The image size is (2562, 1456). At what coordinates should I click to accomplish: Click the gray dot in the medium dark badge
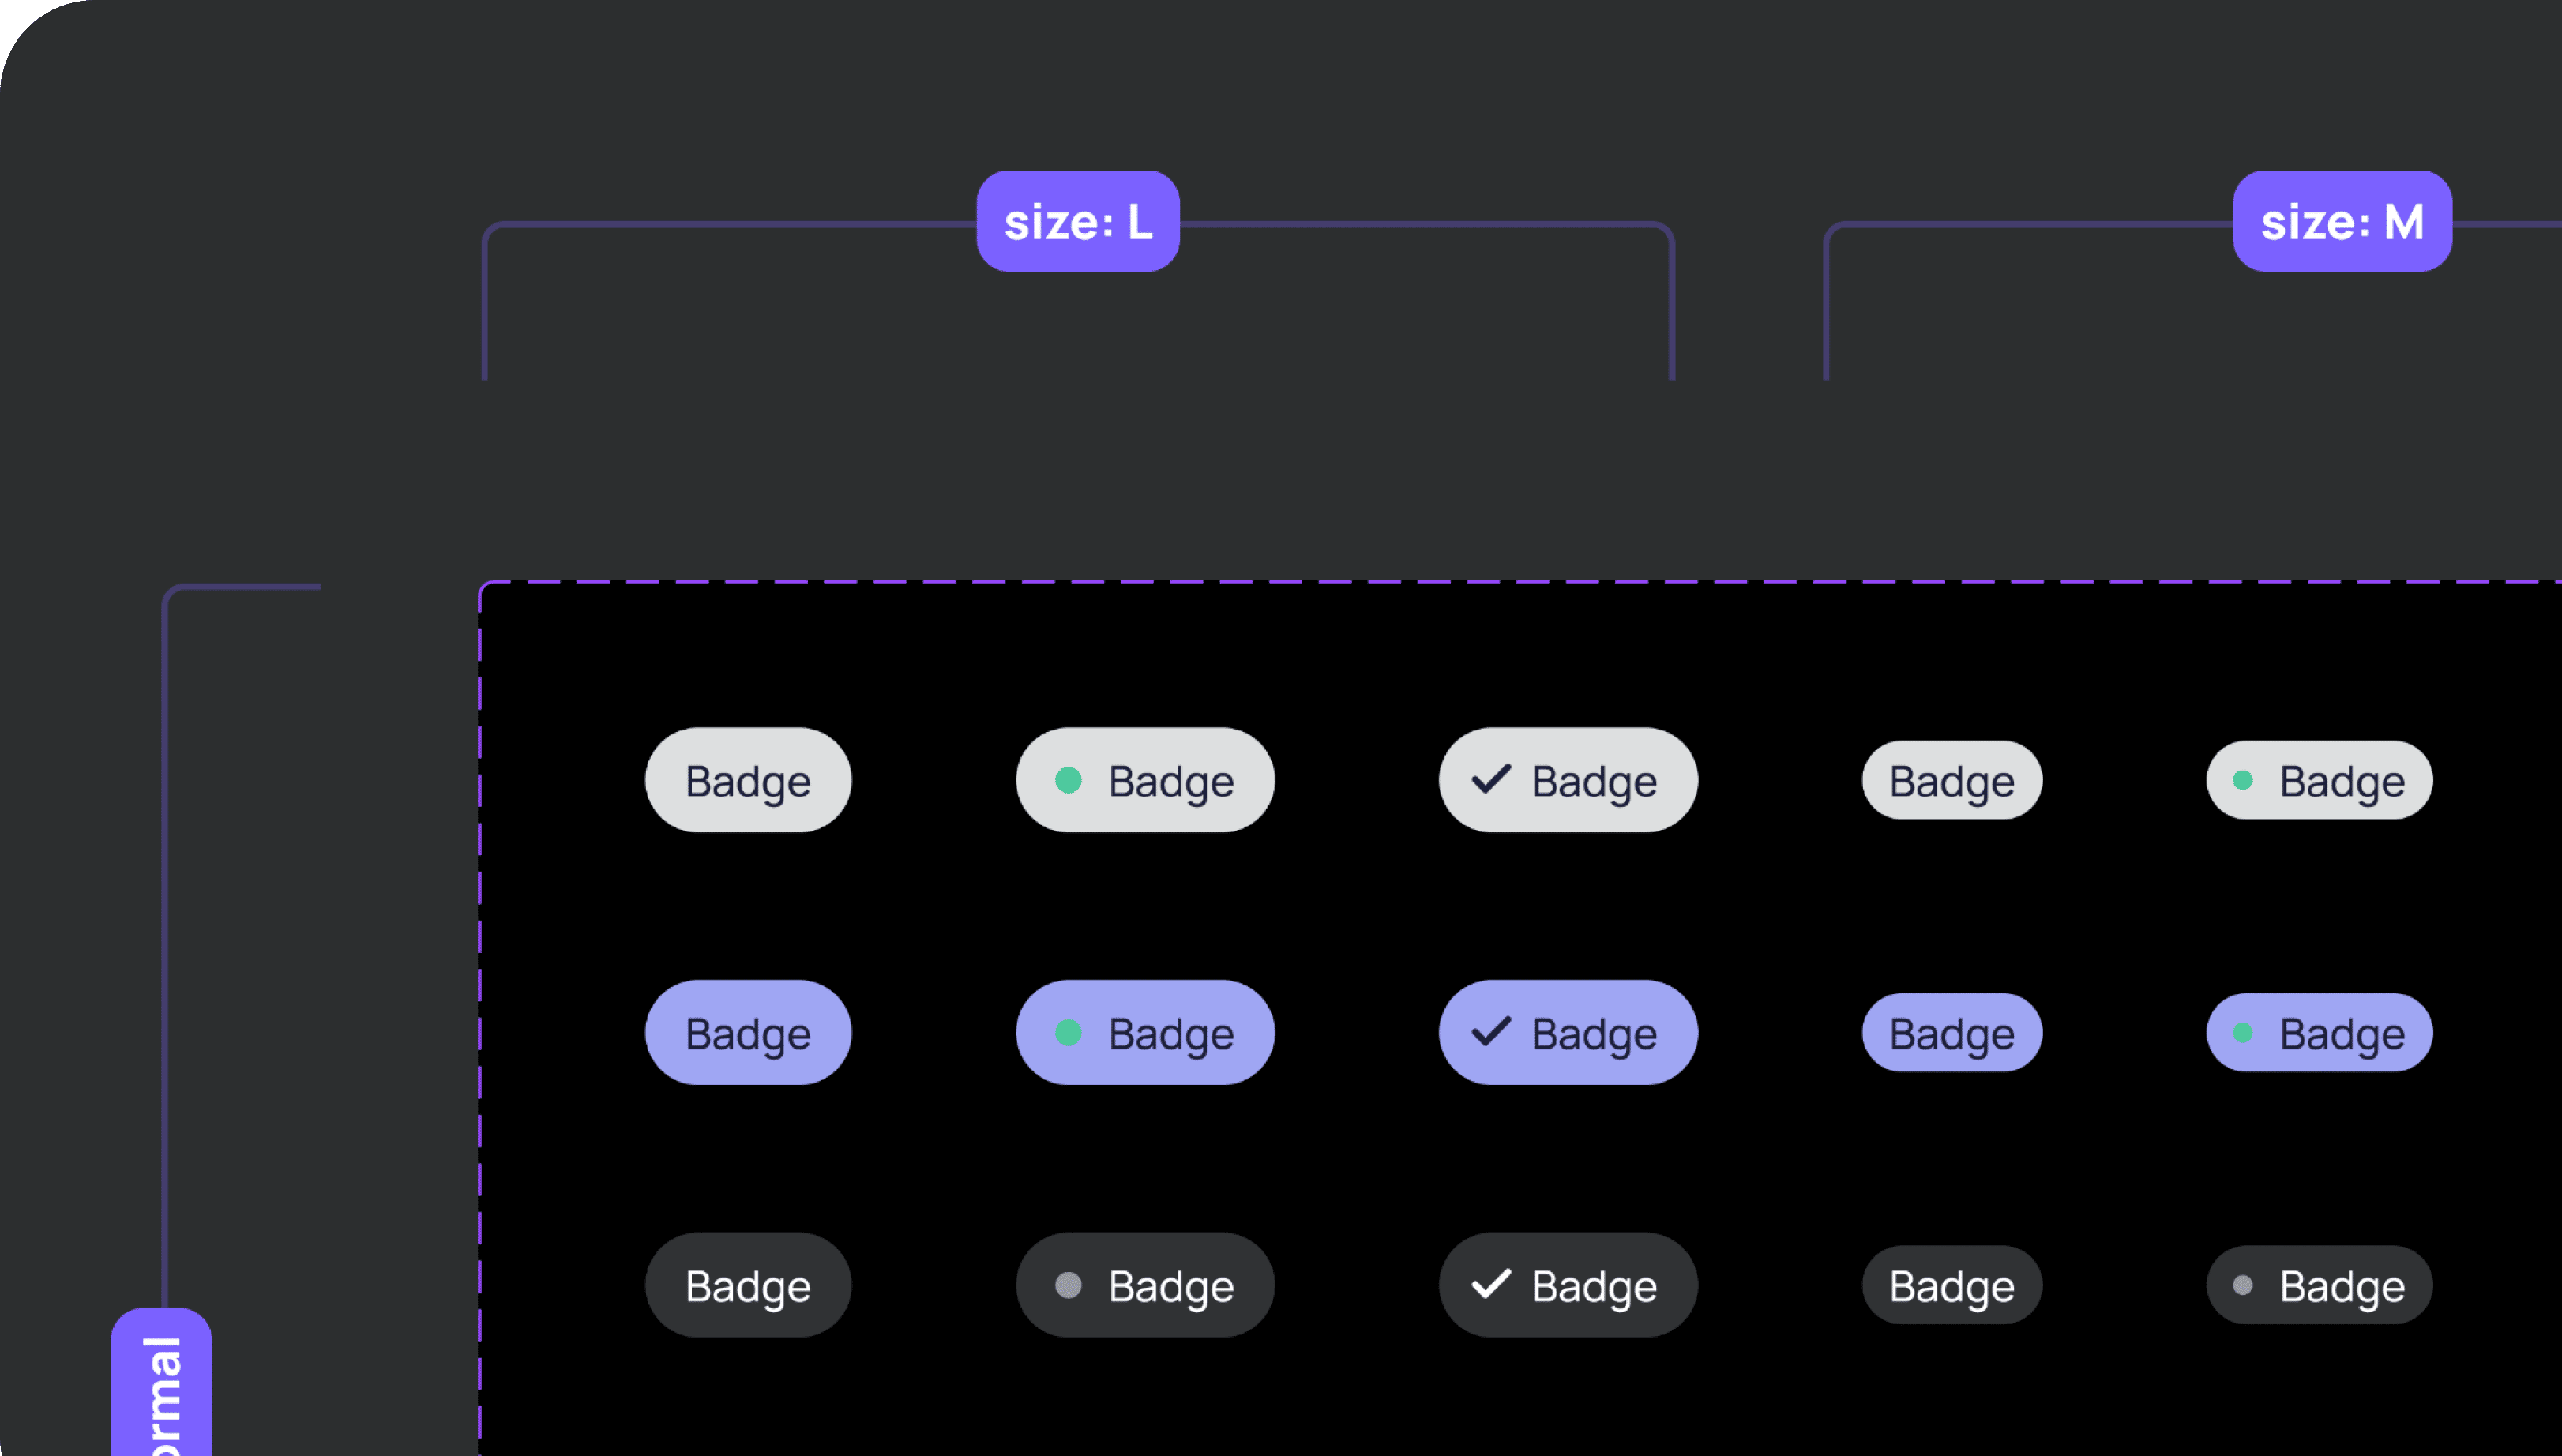2243,1285
